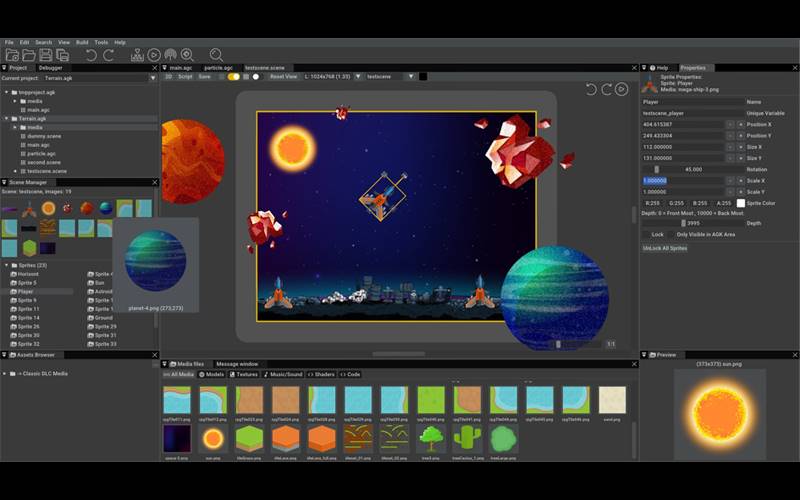Open the scene resolution dropdown arrow
800x500 pixels.
[358, 76]
